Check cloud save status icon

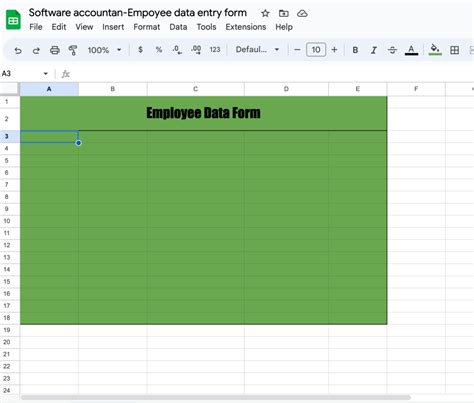click(302, 13)
